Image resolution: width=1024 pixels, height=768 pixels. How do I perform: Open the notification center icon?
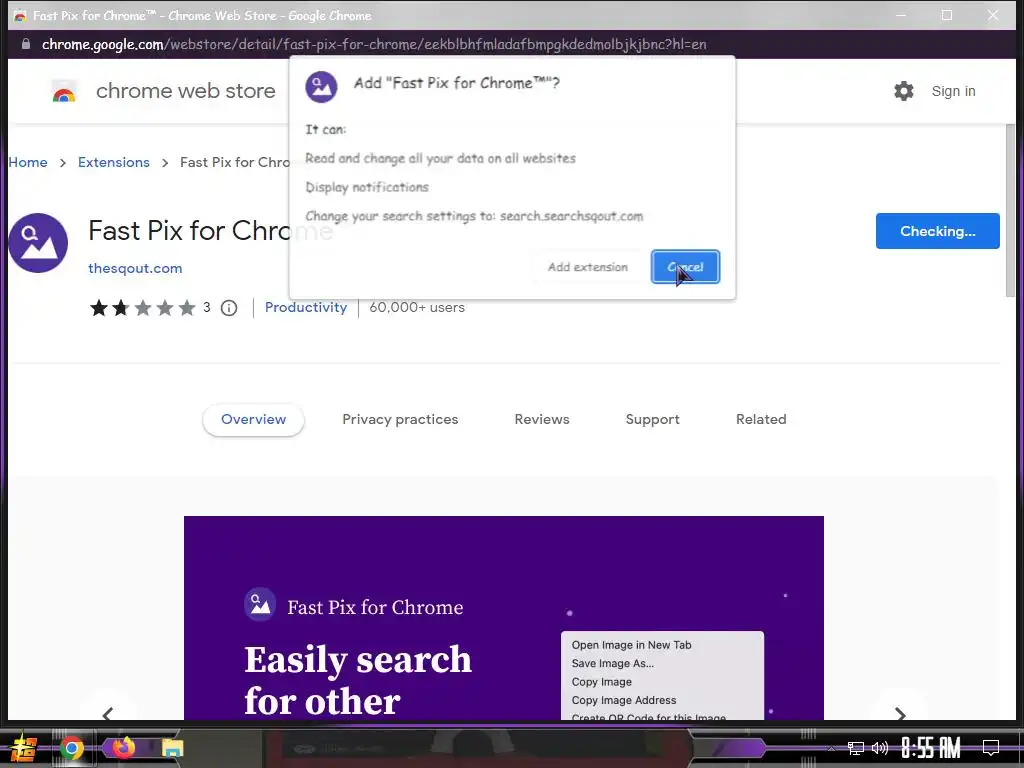pos(991,748)
